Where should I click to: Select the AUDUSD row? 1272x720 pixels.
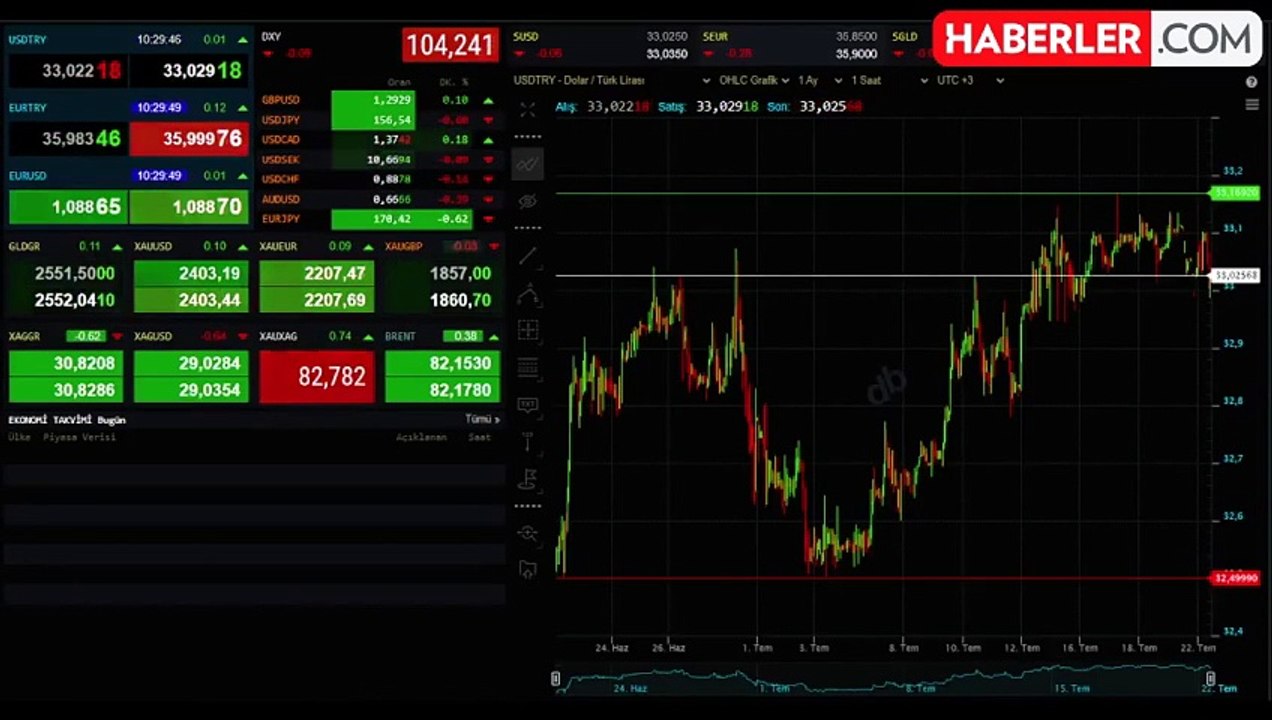point(378,199)
